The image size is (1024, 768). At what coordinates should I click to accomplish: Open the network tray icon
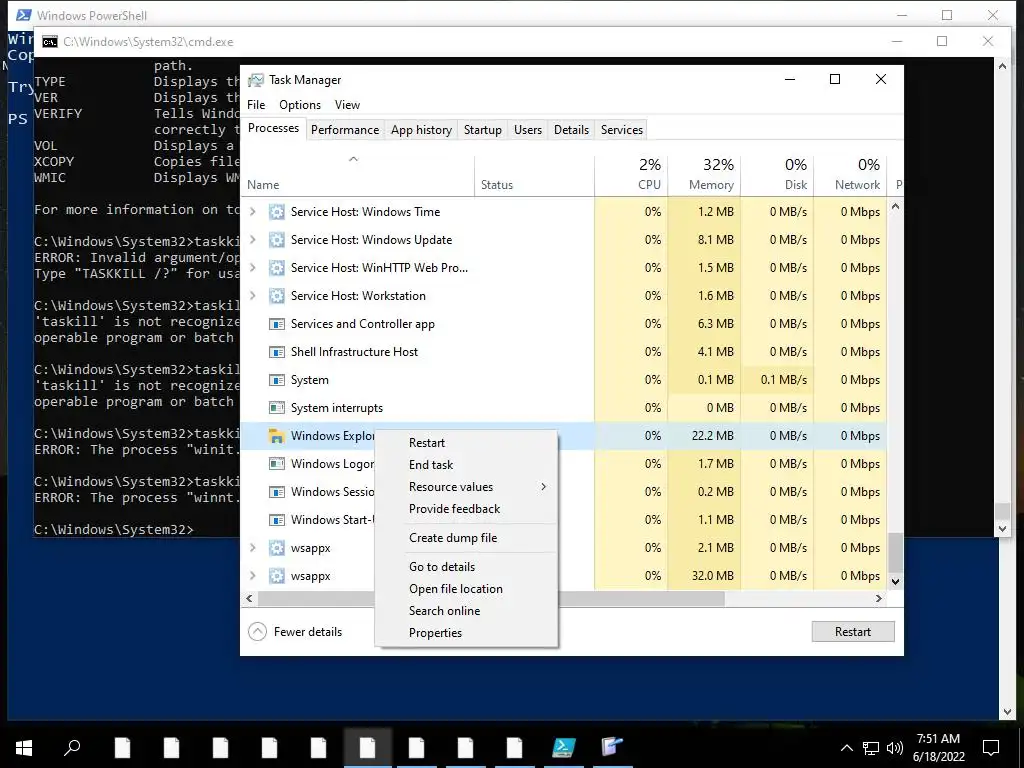(871, 748)
